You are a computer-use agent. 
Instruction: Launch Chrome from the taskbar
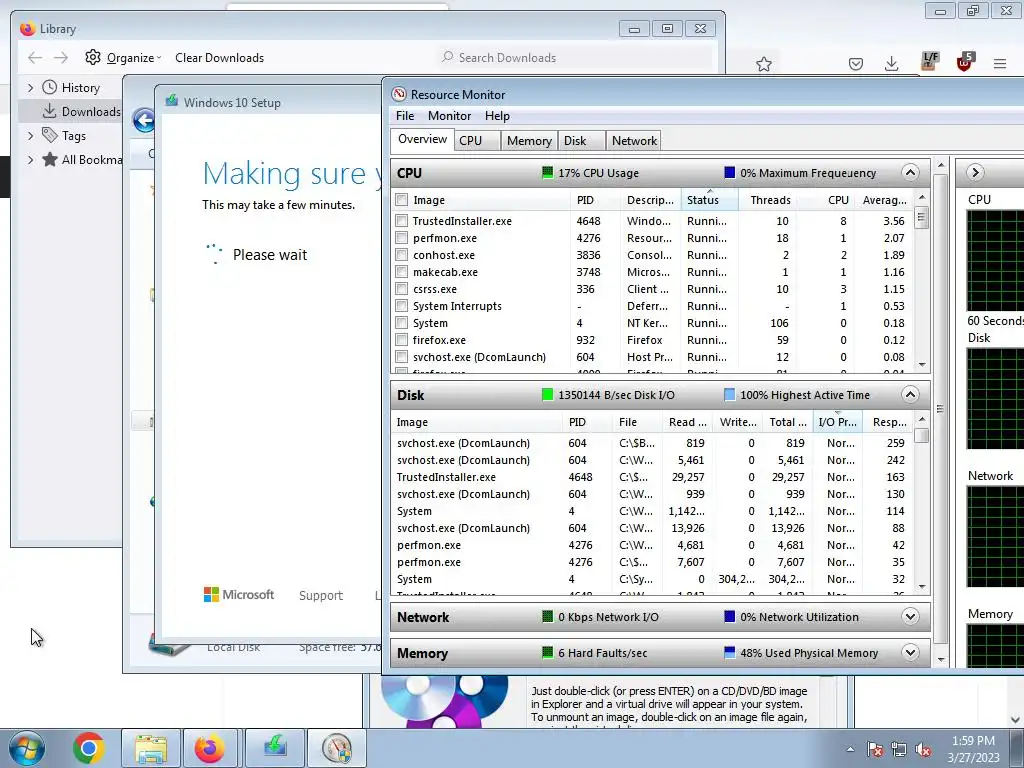tap(89, 748)
